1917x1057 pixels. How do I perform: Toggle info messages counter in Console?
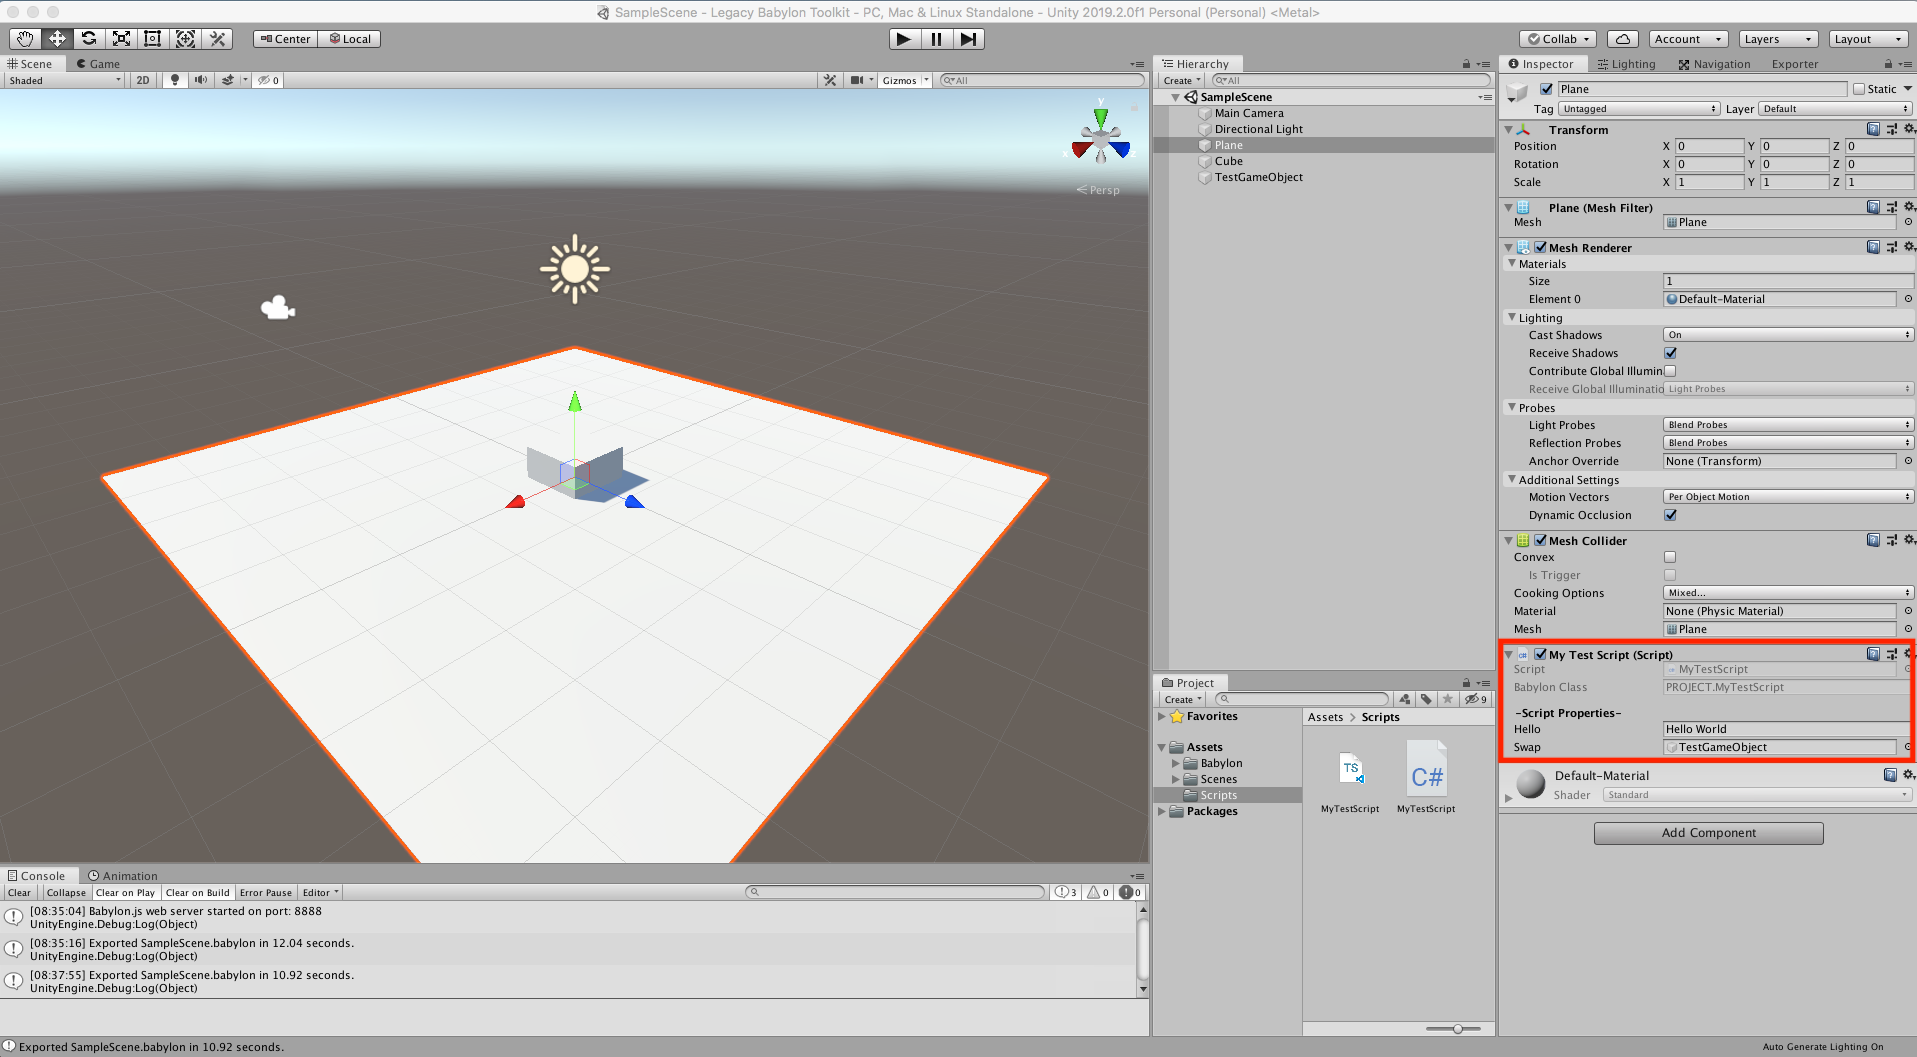[1066, 892]
